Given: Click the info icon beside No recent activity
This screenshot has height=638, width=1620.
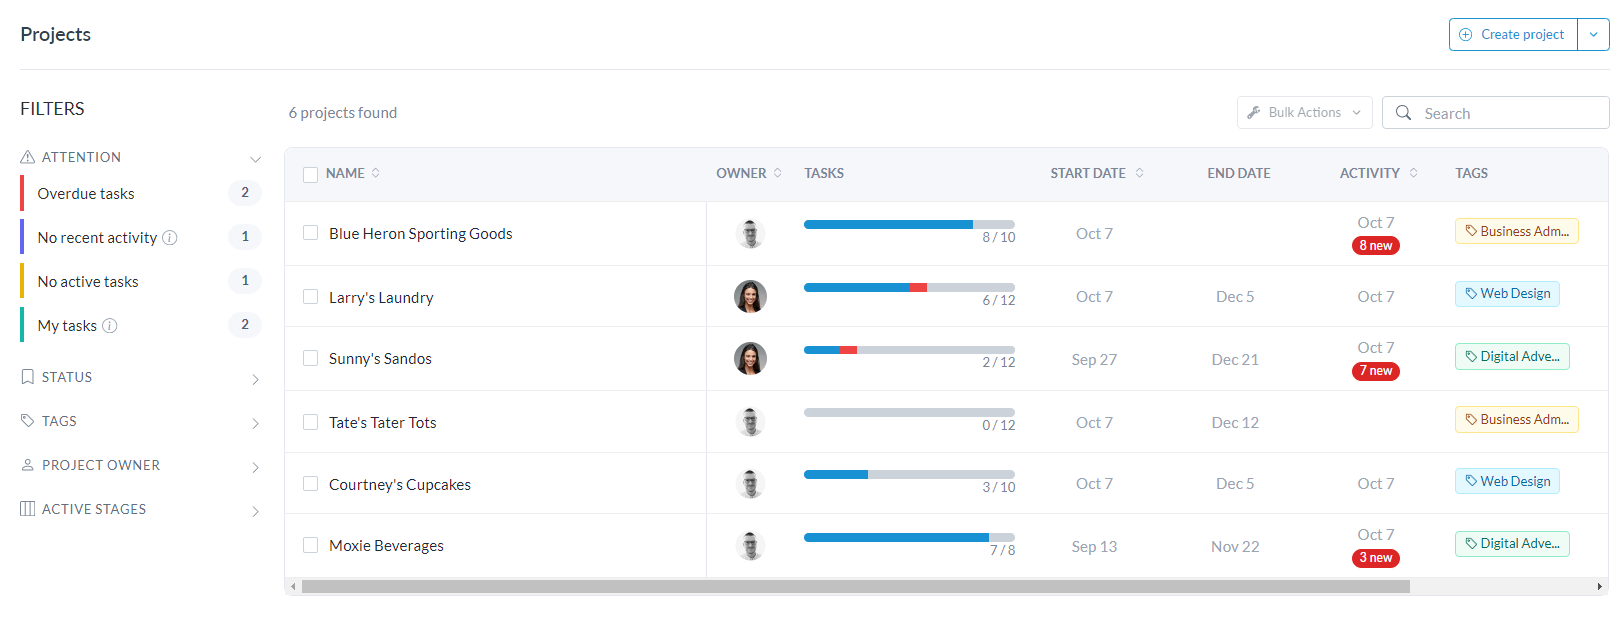Looking at the screenshot, I should coord(170,238).
